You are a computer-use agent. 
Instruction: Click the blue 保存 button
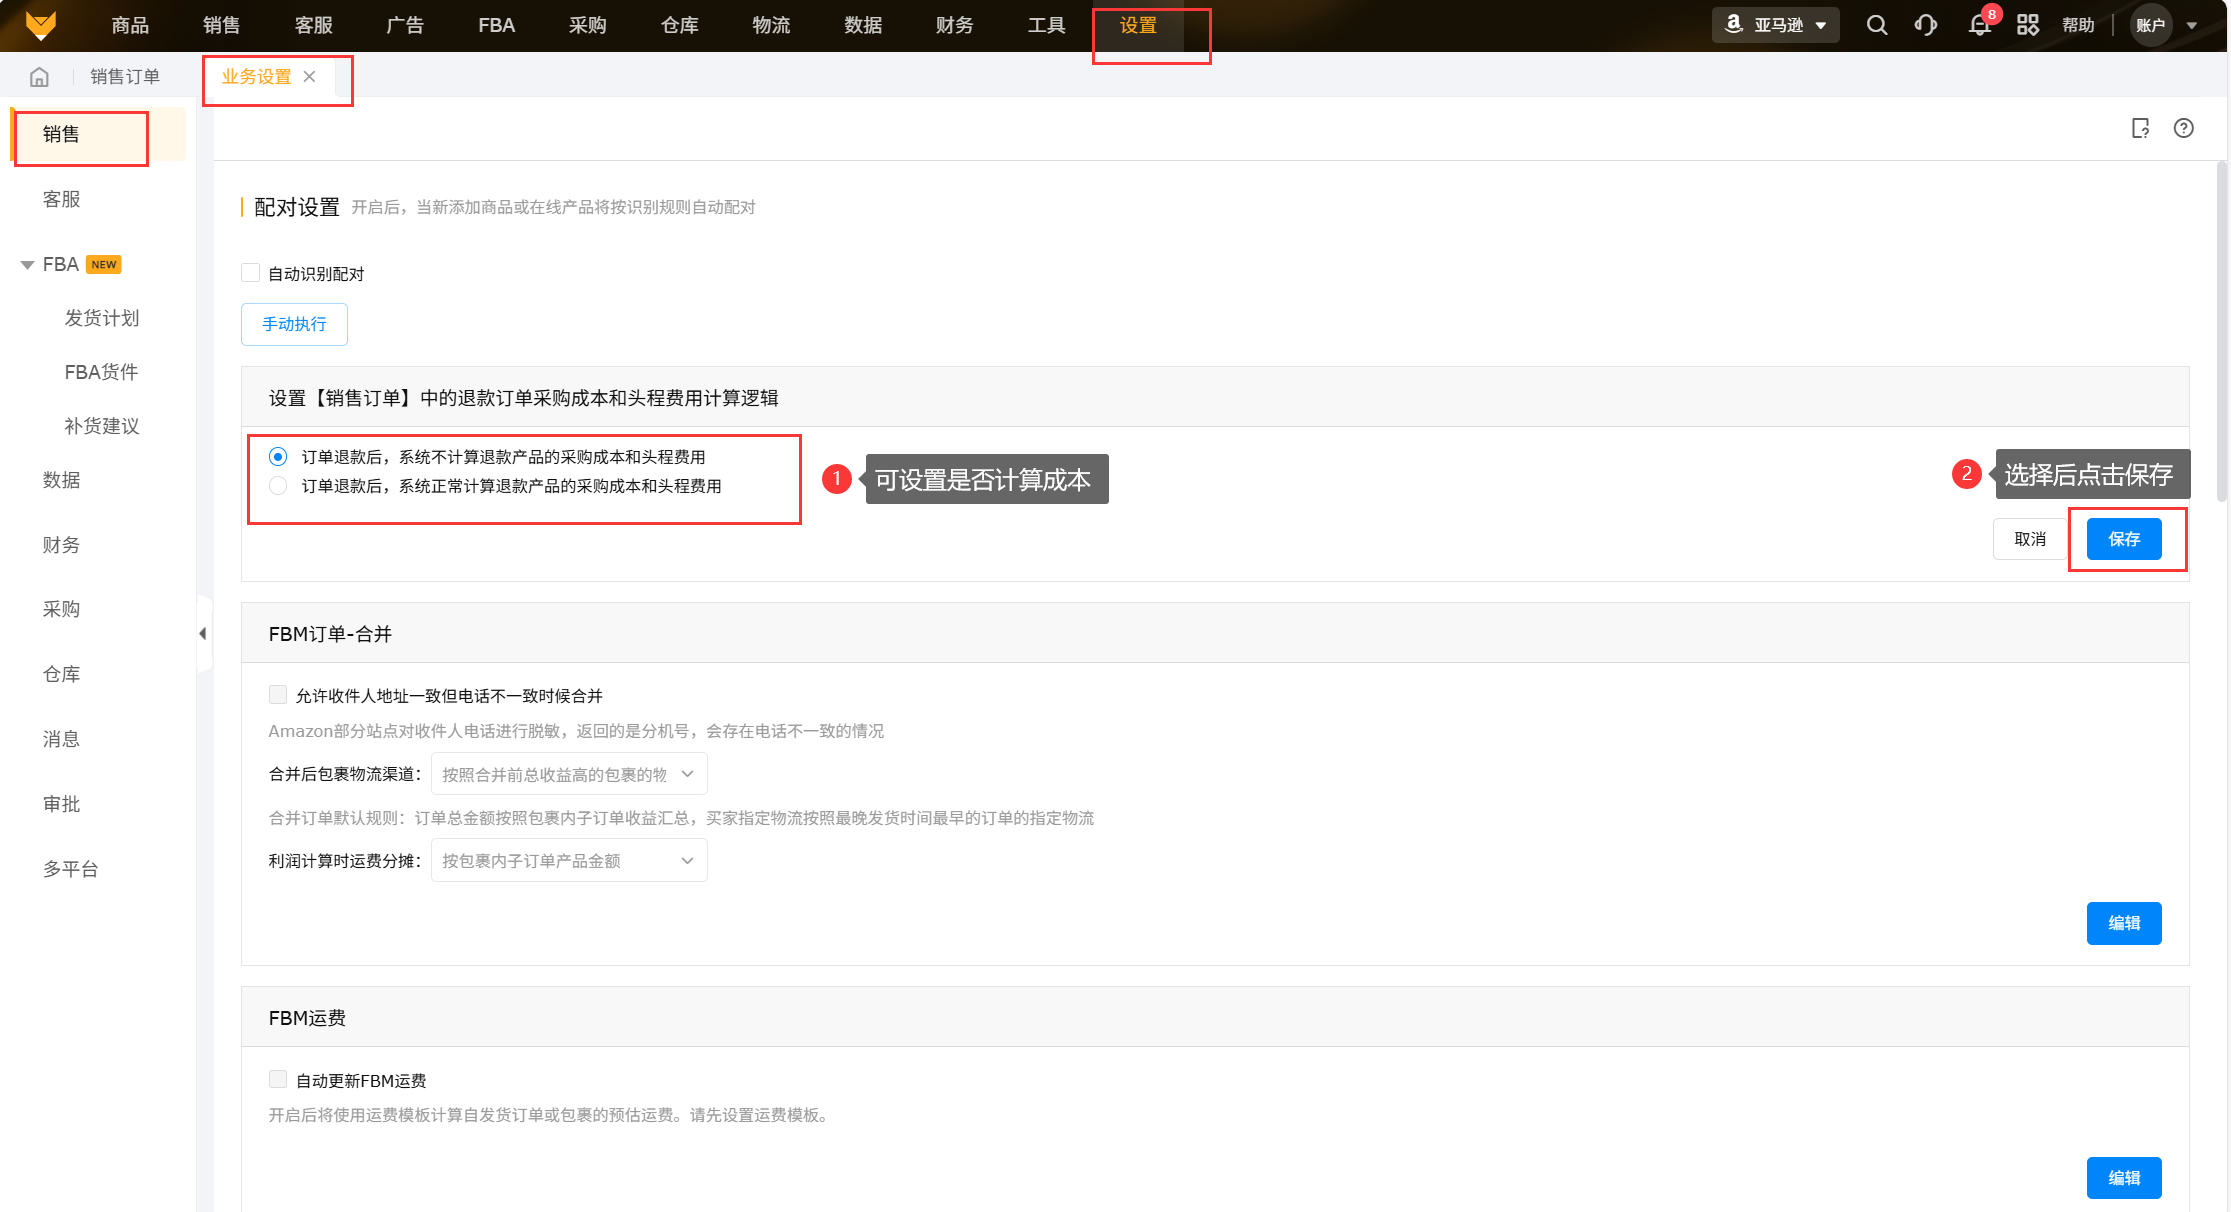click(x=2123, y=539)
